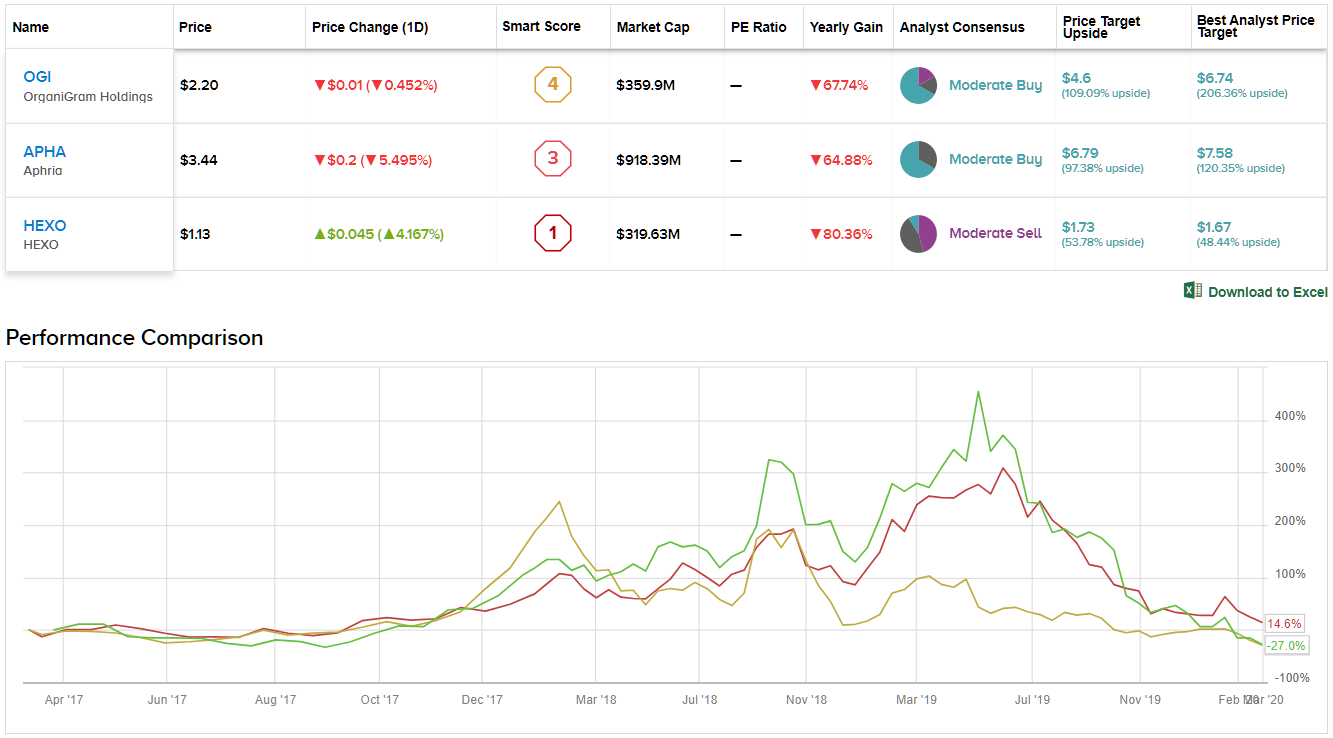This screenshot has height=738, width=1333.
Task: Sort by the Price column header
Action: (x=195, y=27)
